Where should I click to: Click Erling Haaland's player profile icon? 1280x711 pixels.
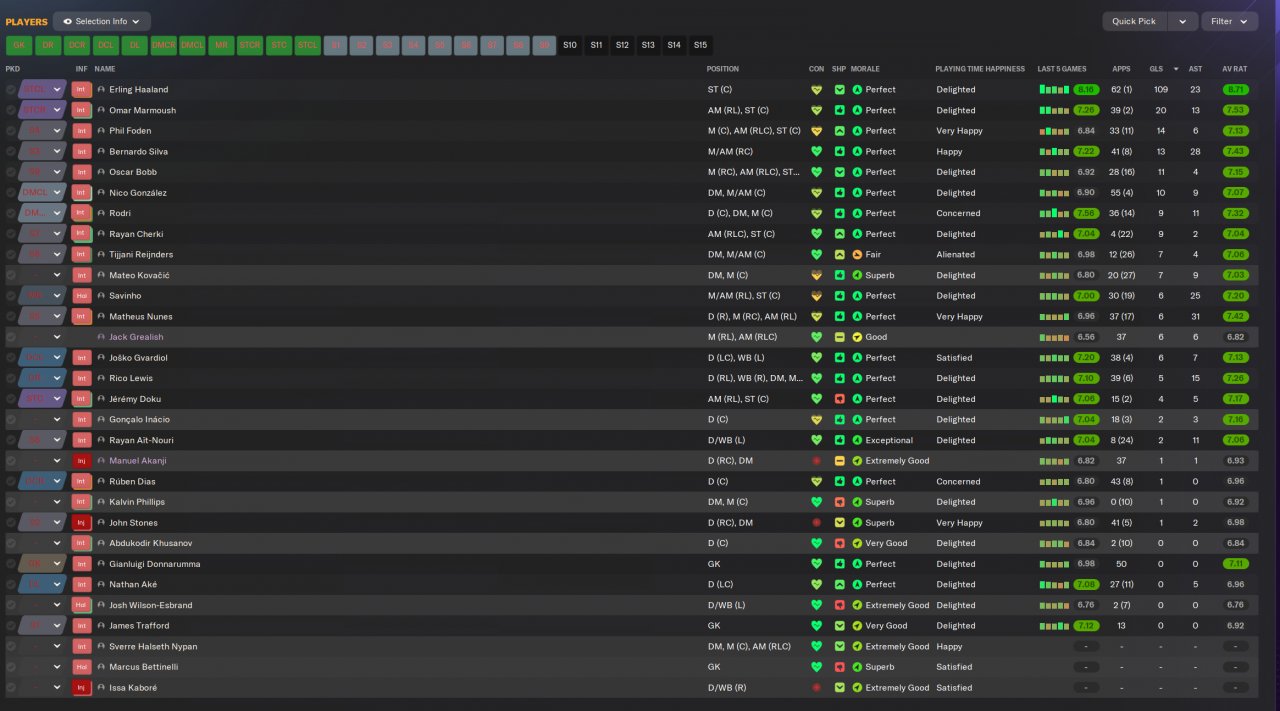click(x=101, y=90)
